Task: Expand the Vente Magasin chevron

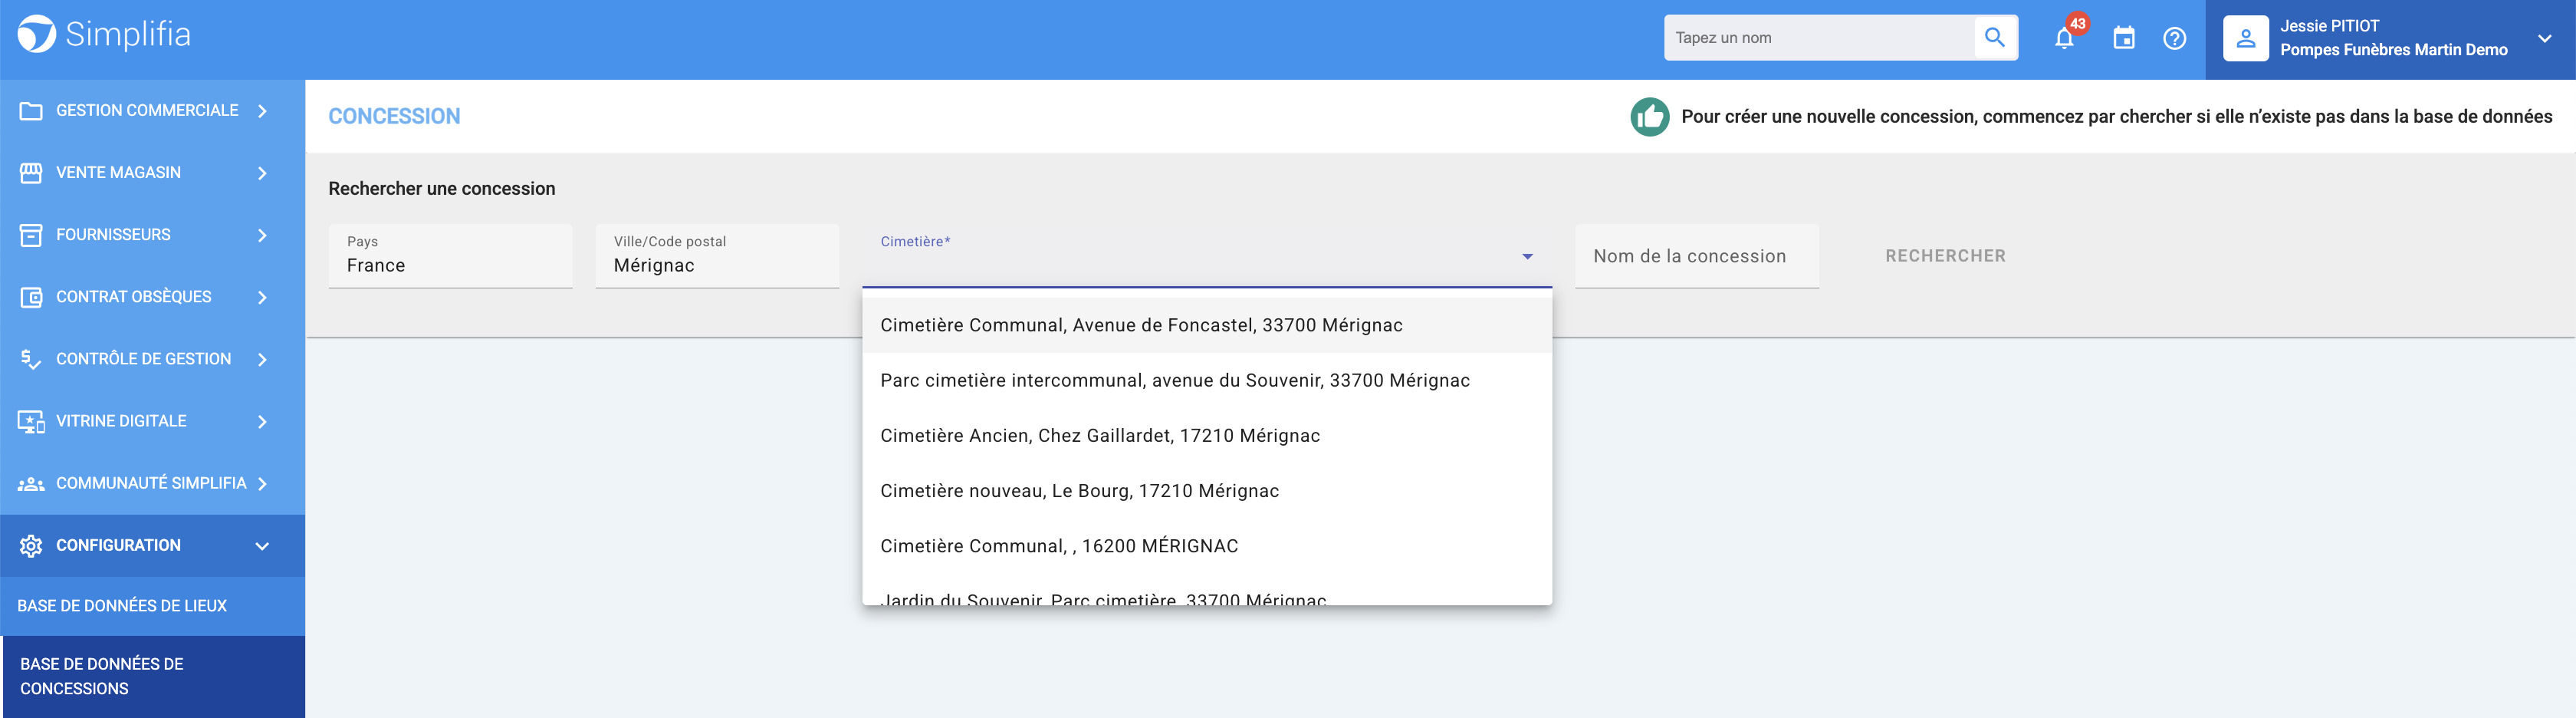Action: coord(262,173)
